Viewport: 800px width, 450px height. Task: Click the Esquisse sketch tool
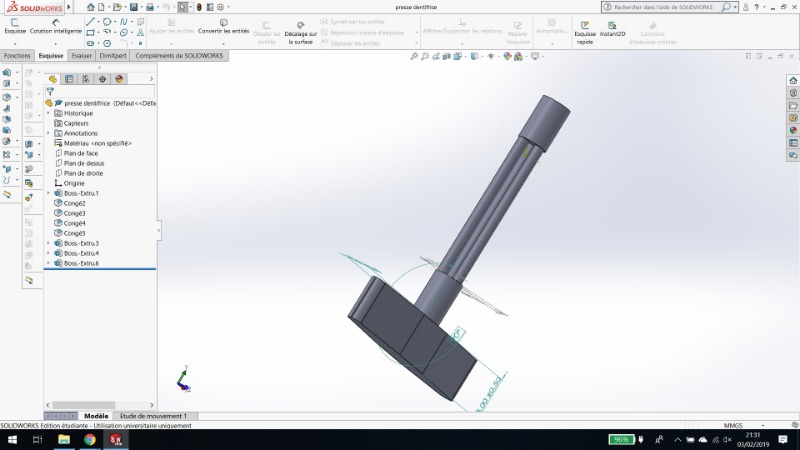[15, 26]
